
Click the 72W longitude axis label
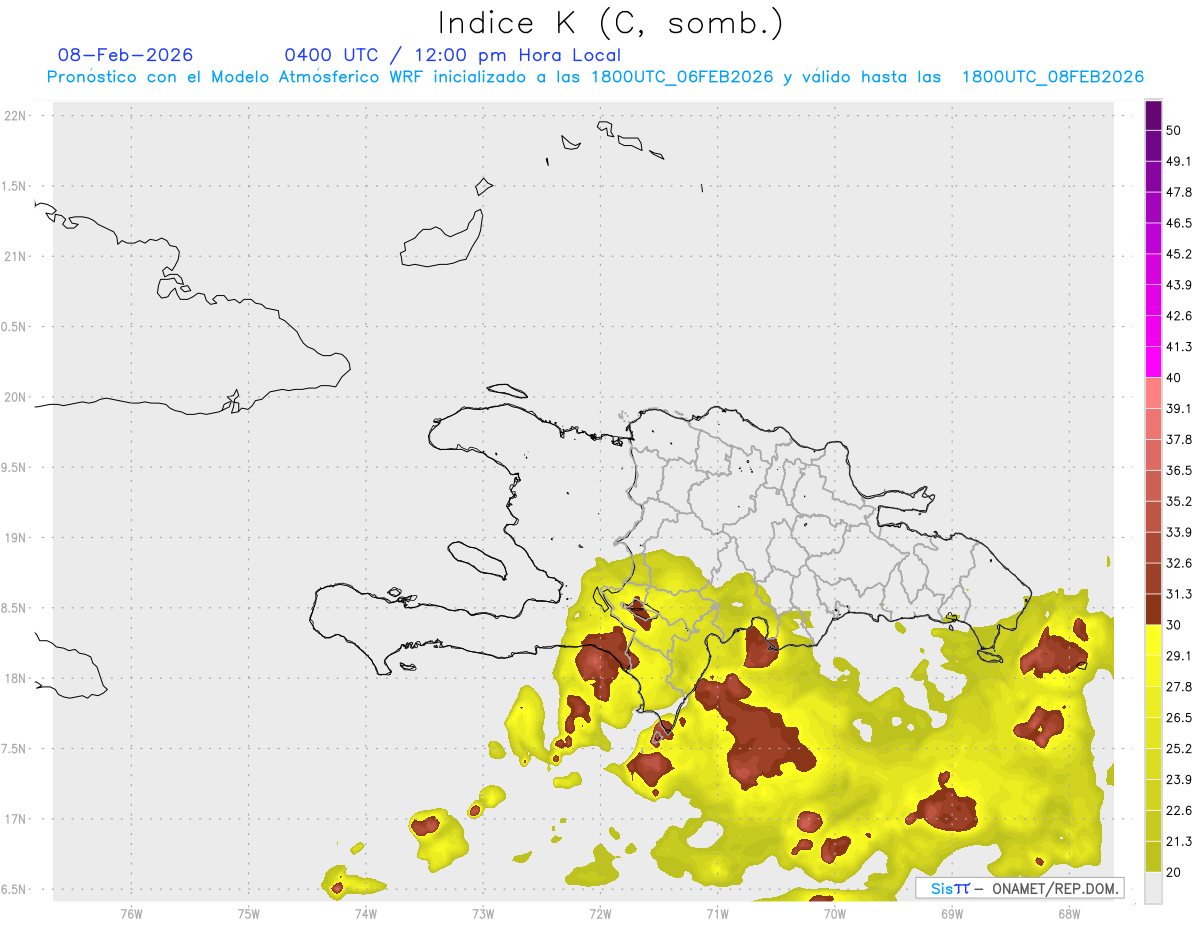[x=600, y=913]
